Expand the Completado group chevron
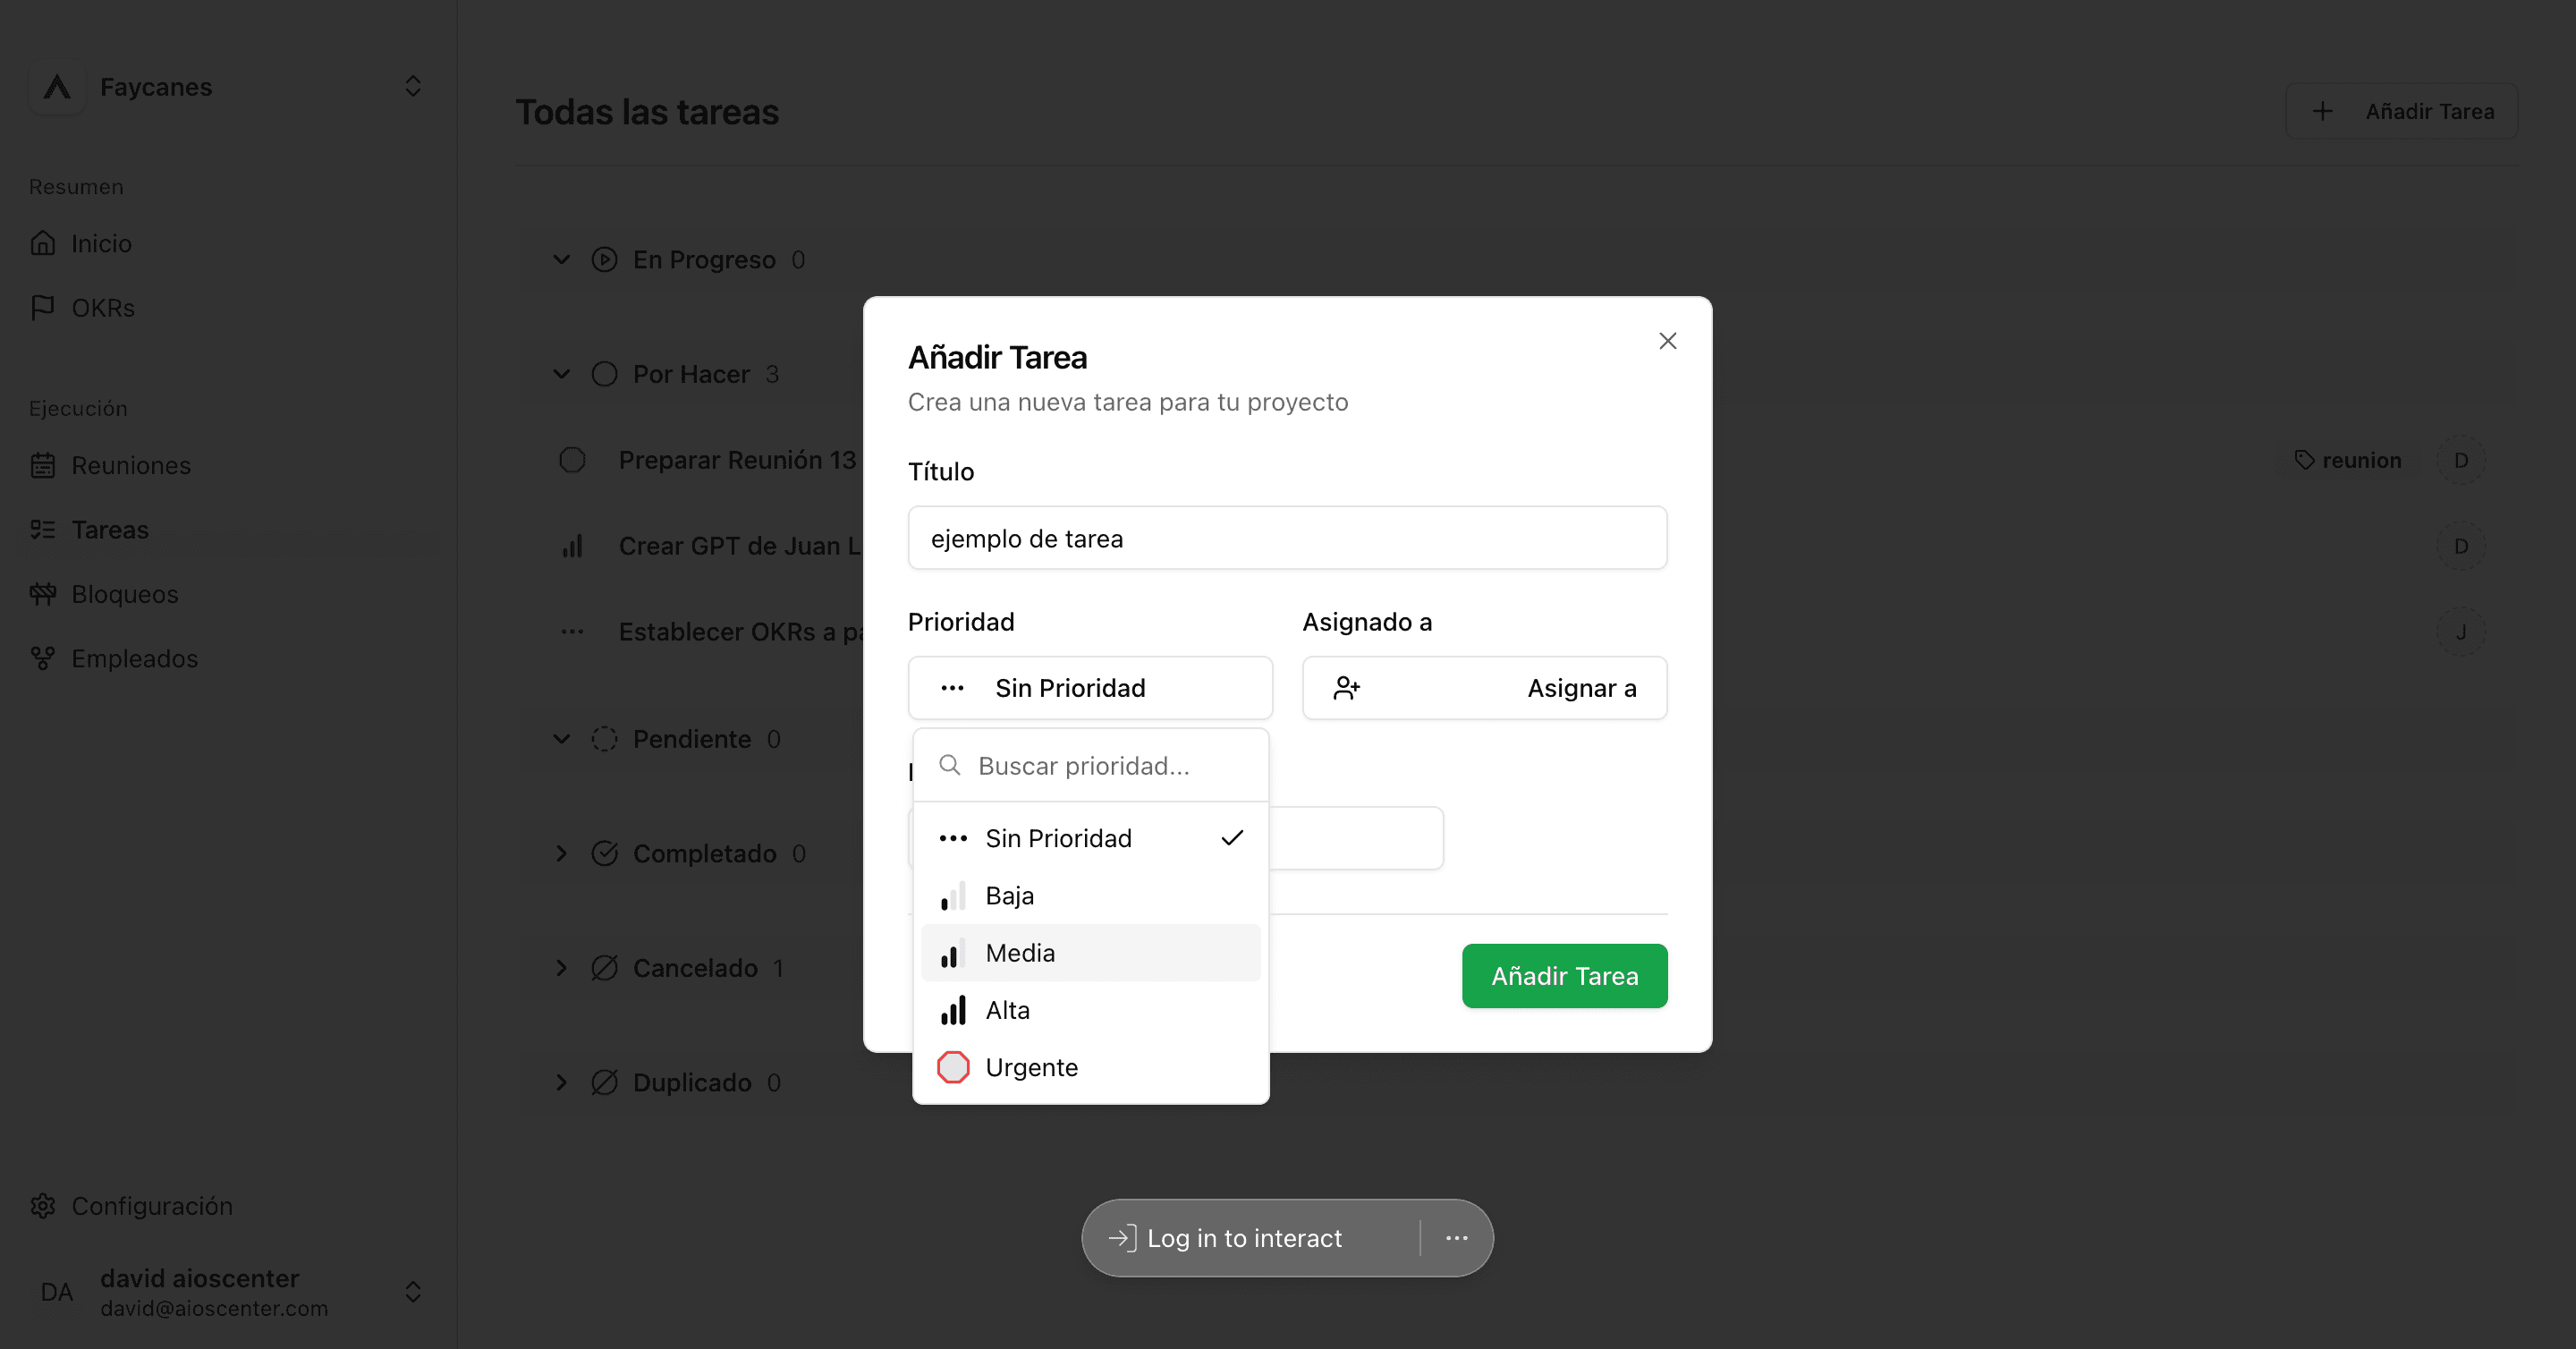Viewport: 2576px width, 1349px height. coord(562,853)
